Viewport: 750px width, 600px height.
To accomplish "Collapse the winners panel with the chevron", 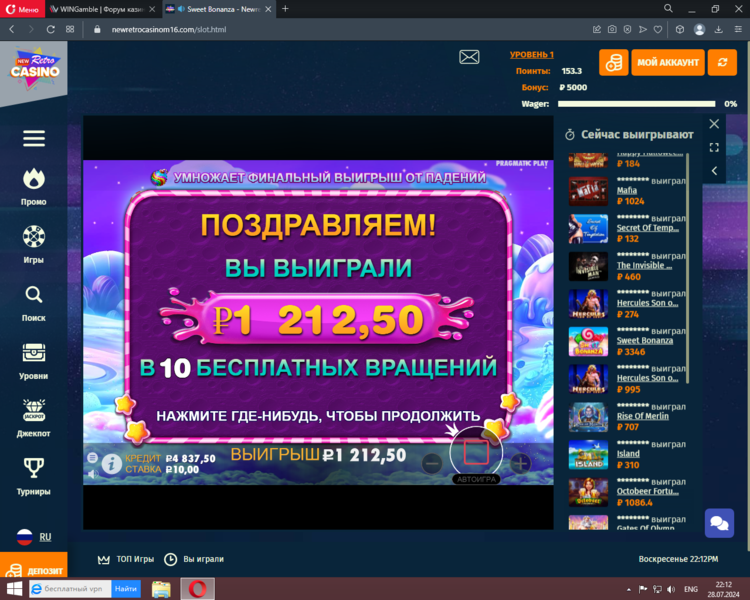I will coord(714,171).
